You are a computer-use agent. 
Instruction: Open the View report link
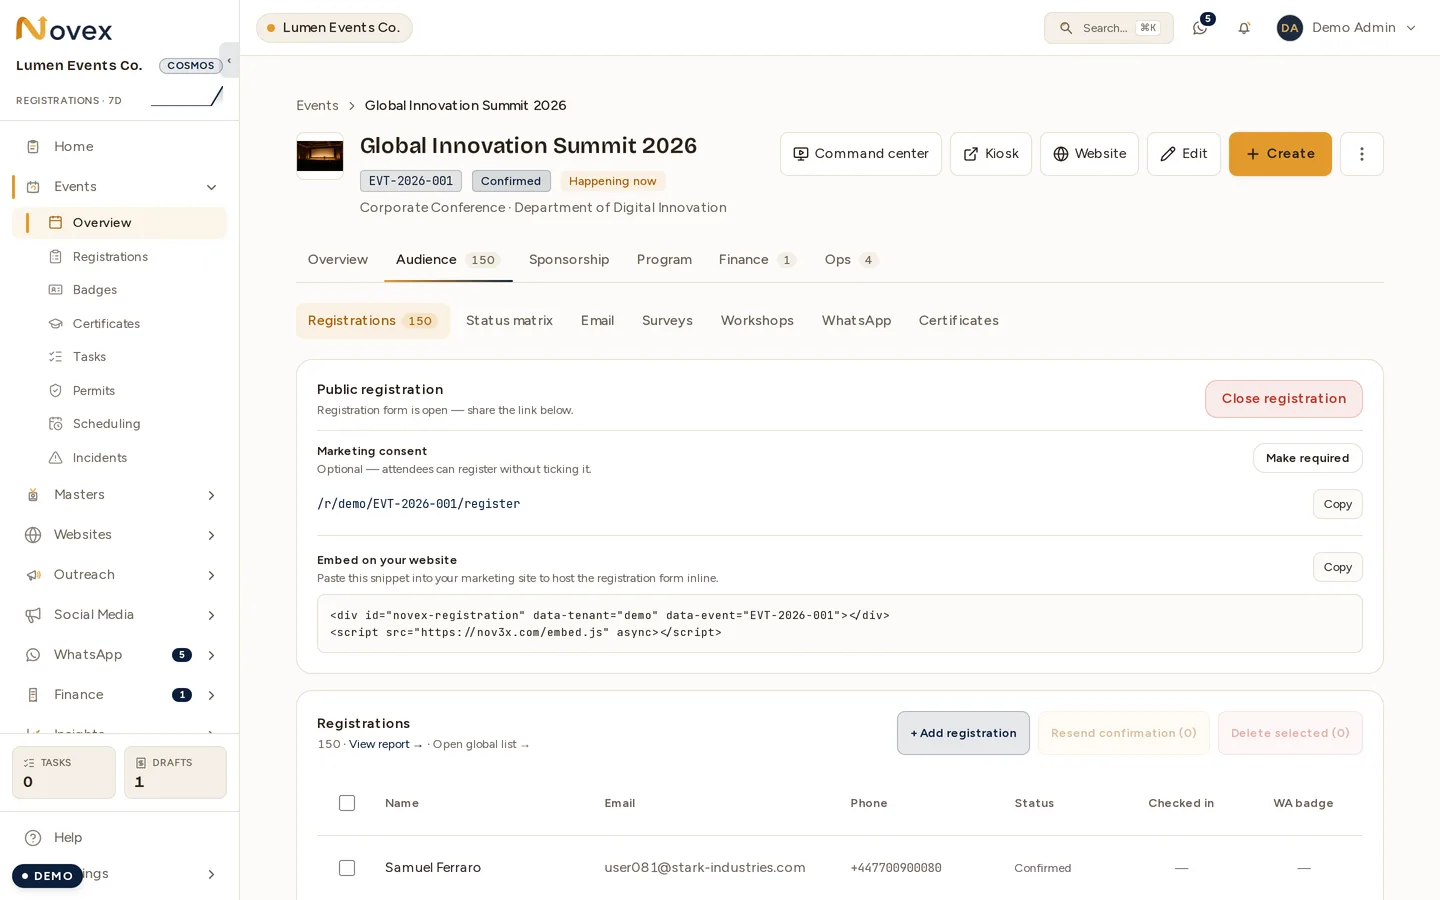pos(386,745)
